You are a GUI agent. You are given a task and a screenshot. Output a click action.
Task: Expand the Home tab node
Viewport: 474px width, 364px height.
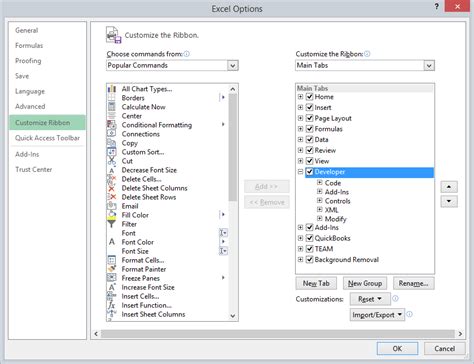tap(300, 97)
